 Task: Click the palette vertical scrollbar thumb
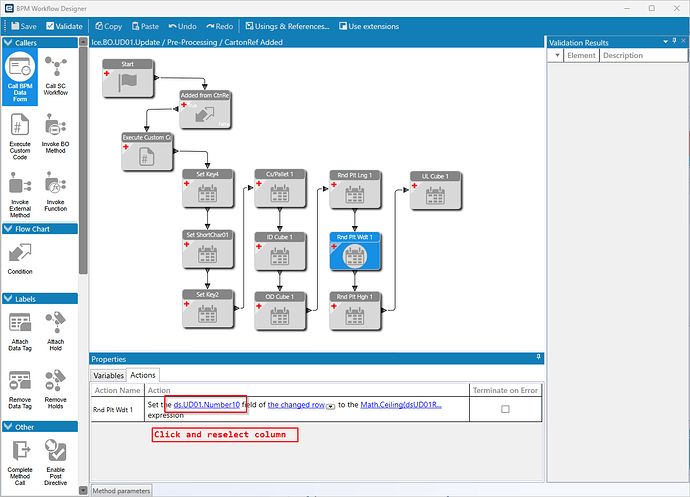point(83,161)
